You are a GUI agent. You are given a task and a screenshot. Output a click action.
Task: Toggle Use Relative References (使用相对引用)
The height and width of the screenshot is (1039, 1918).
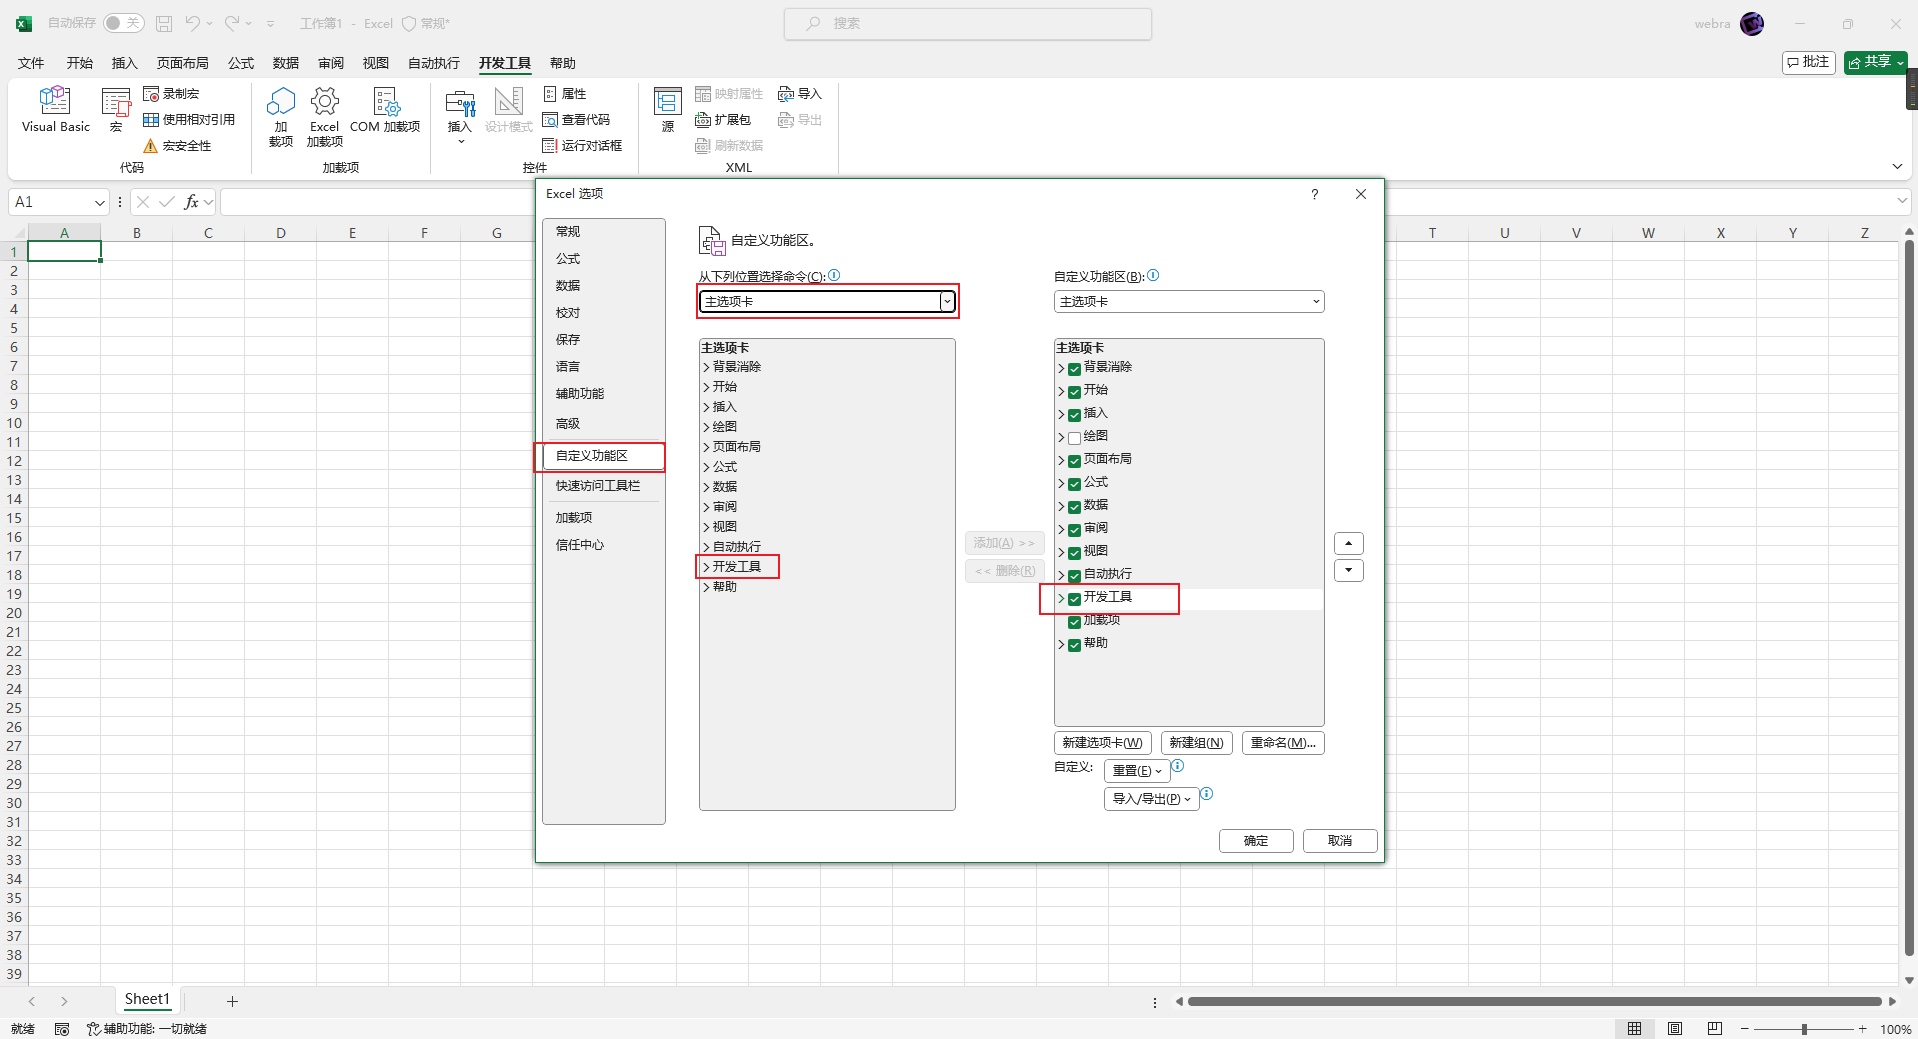click(189, 120)
